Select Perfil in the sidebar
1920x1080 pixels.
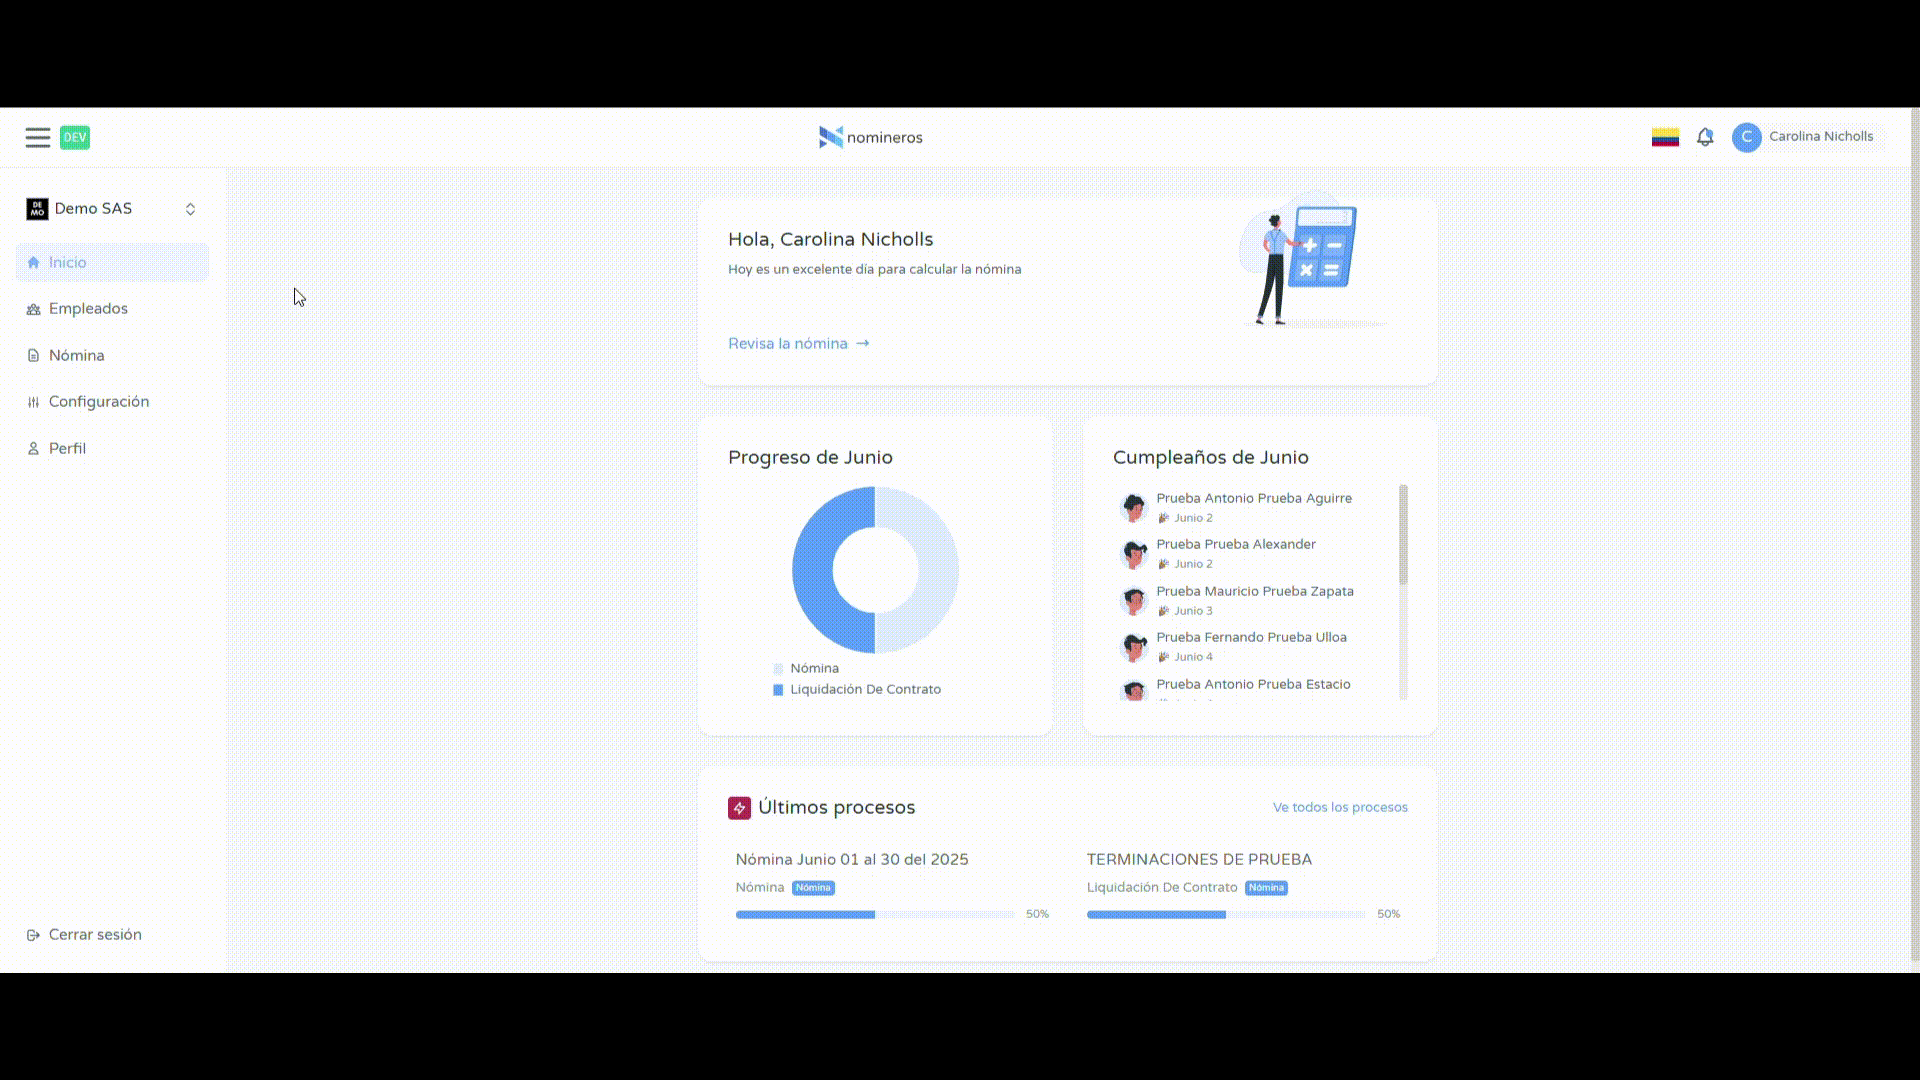(67, 449)
